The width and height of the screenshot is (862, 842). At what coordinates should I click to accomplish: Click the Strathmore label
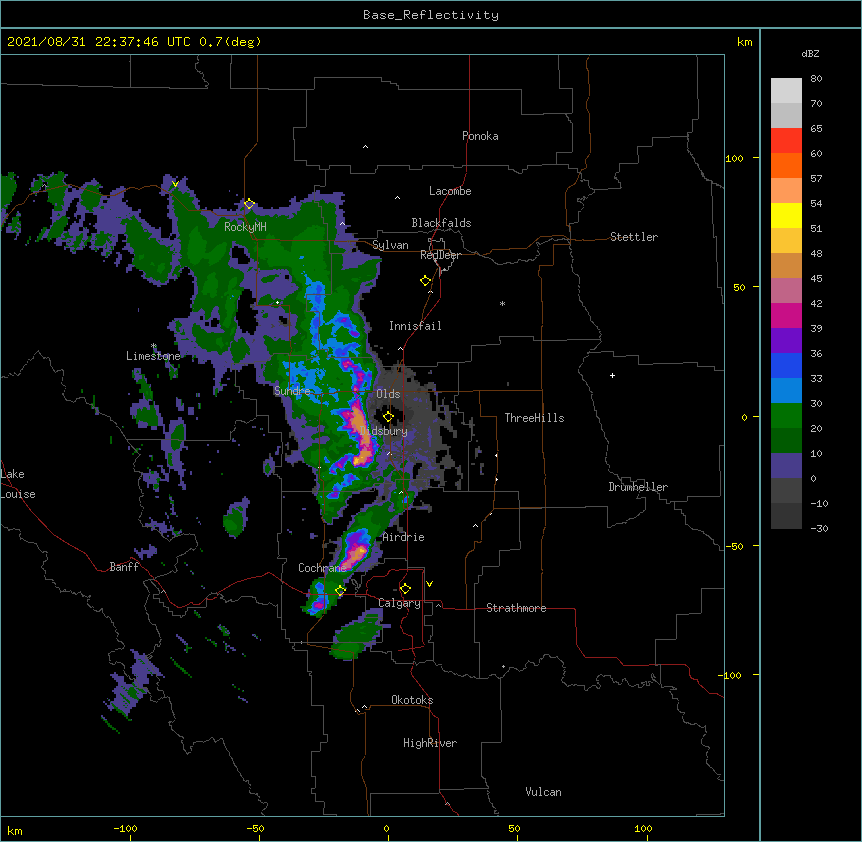pyautogui.click(x=516, y=608)
